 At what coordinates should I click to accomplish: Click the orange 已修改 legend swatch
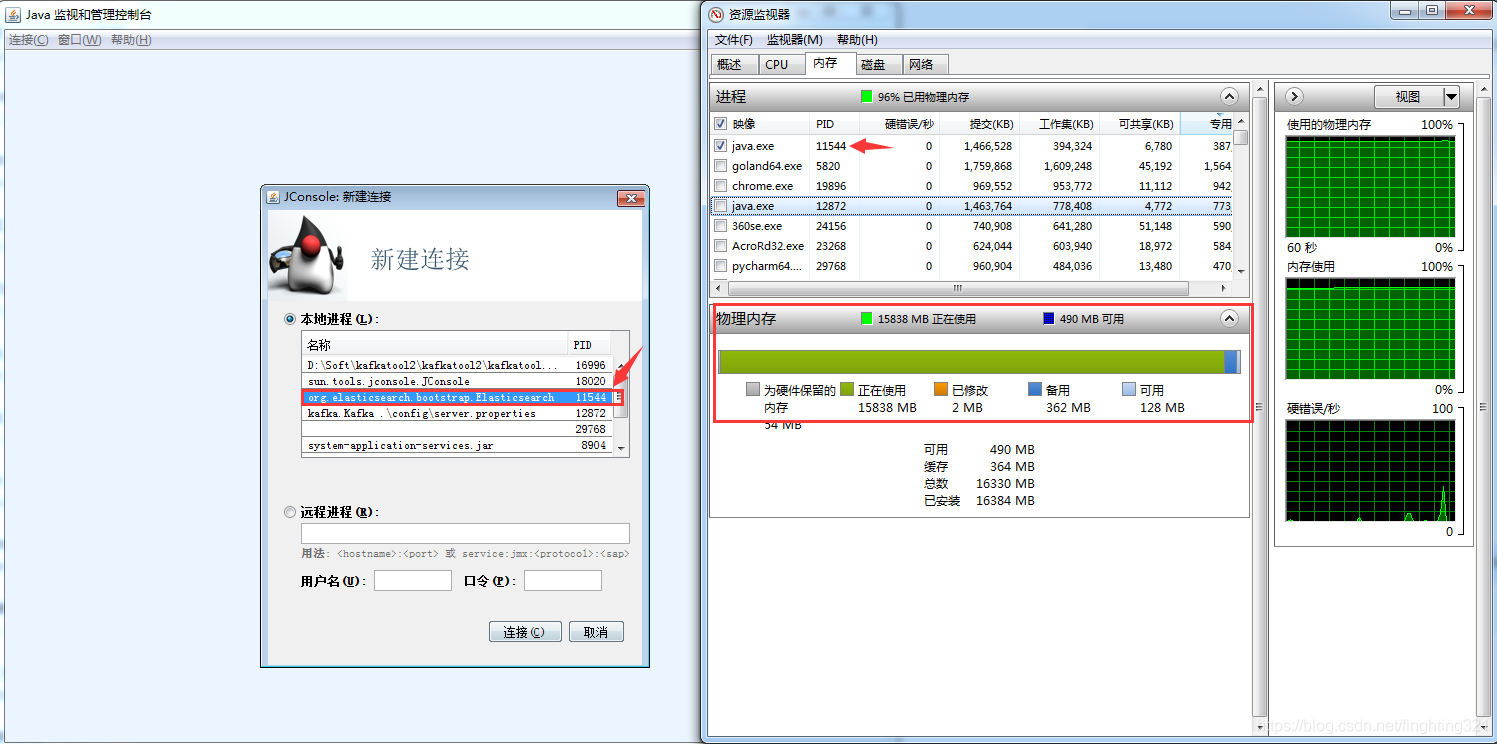pyautogui.click(x=941, y=390)
